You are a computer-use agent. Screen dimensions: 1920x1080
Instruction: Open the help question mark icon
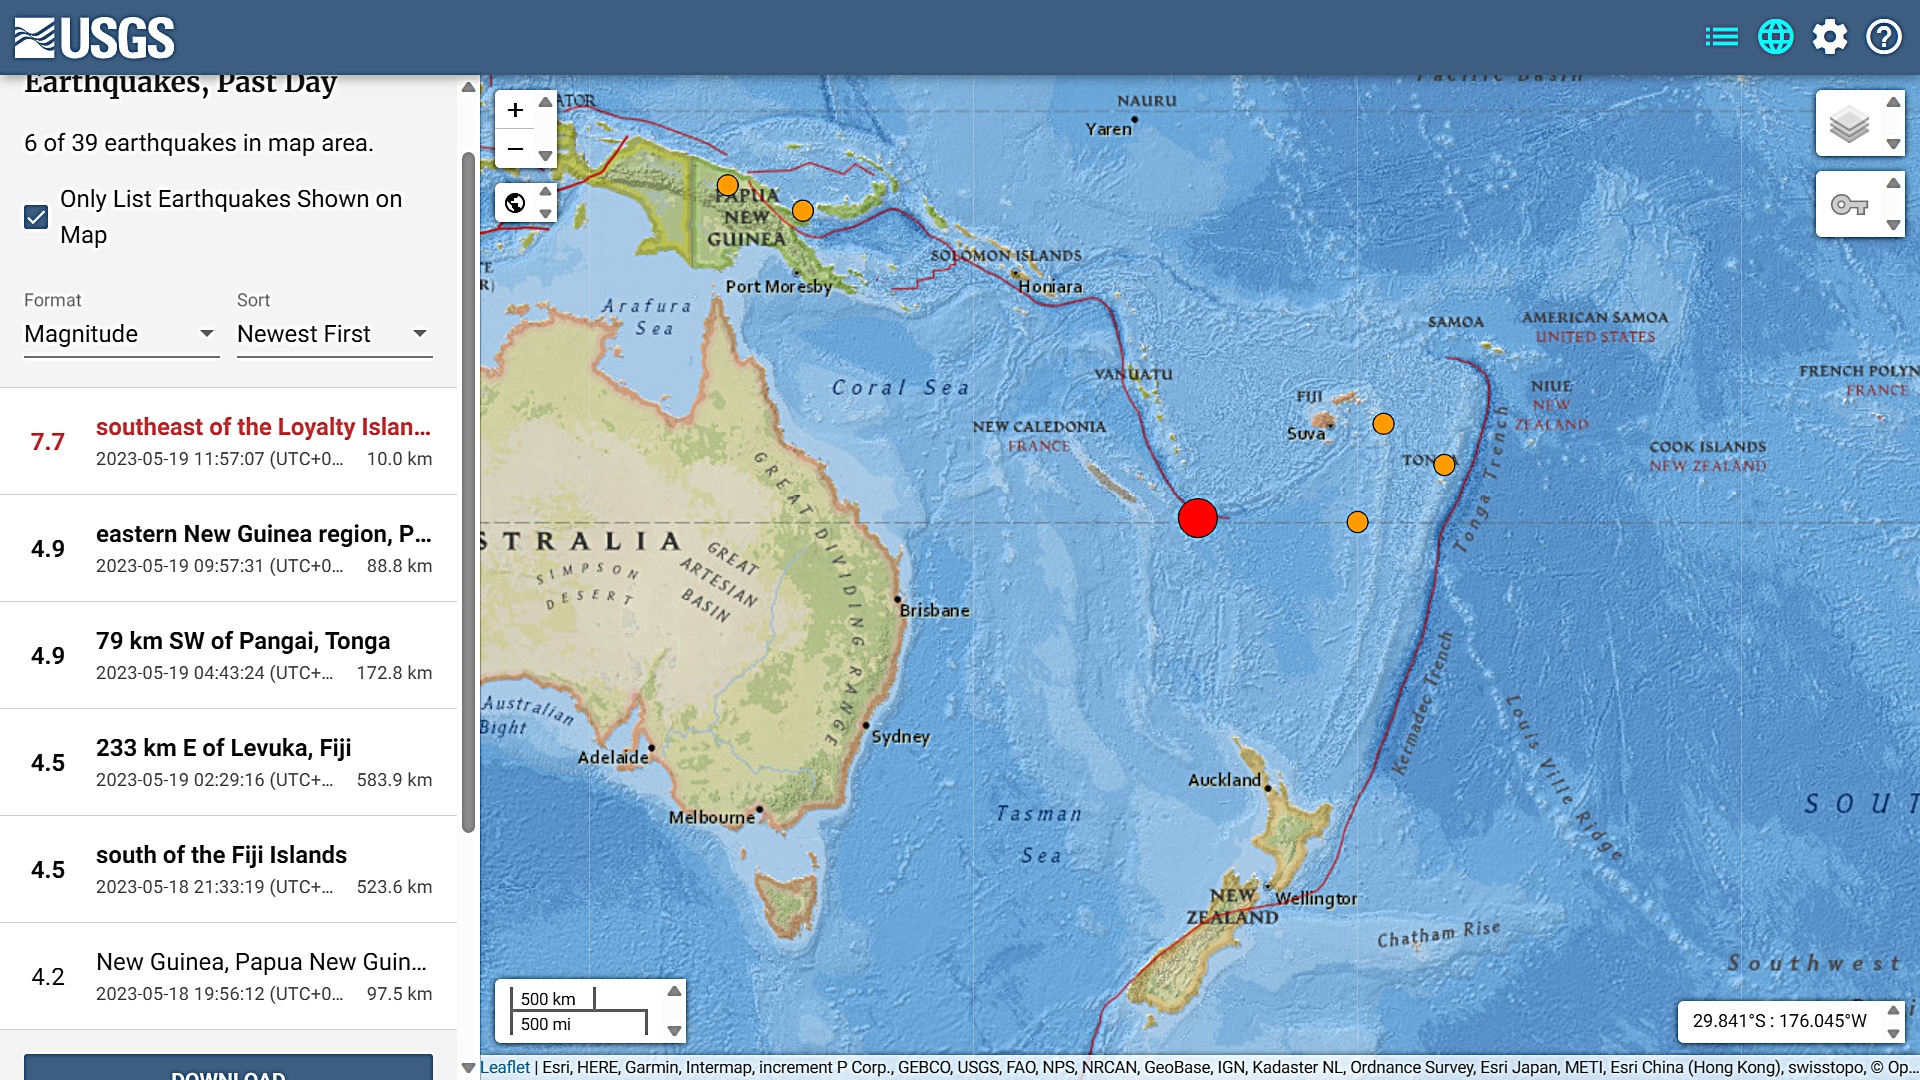click(1884, 37)
